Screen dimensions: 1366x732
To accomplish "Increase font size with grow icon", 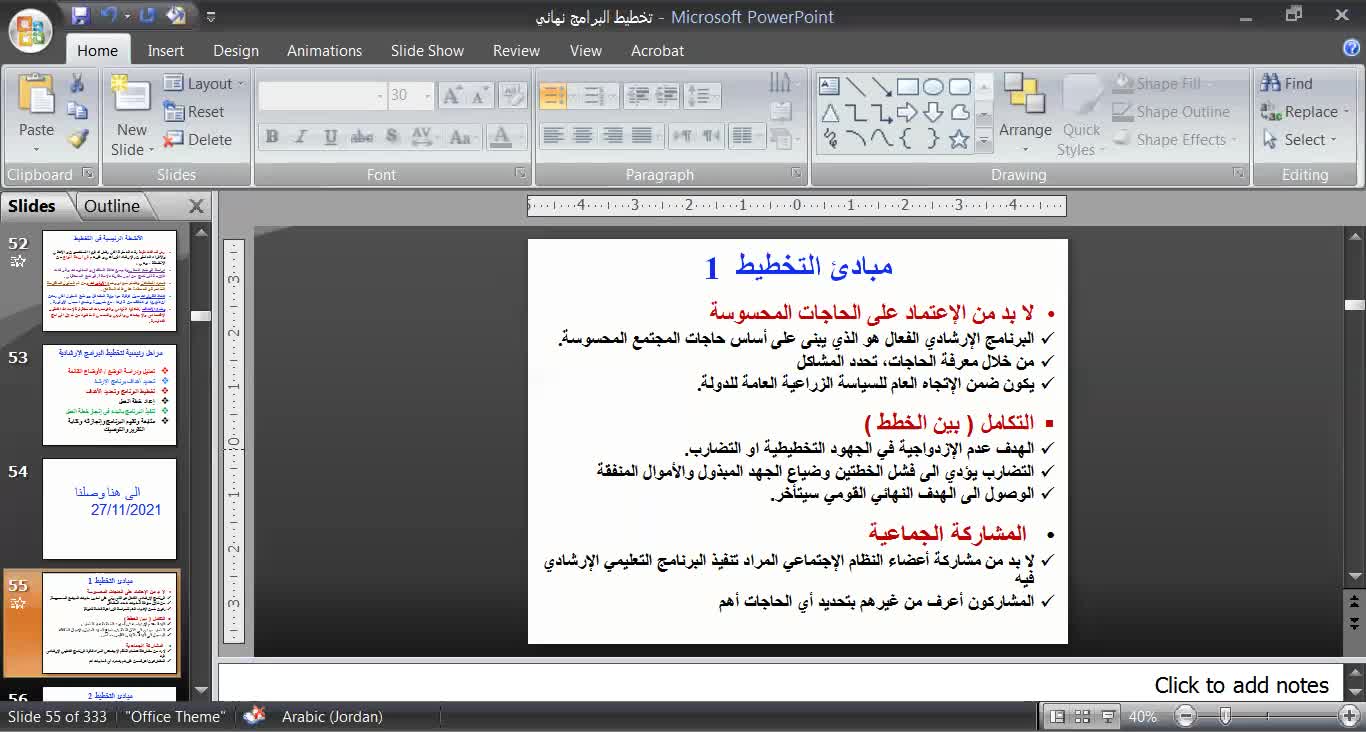I will pos(452,95).
